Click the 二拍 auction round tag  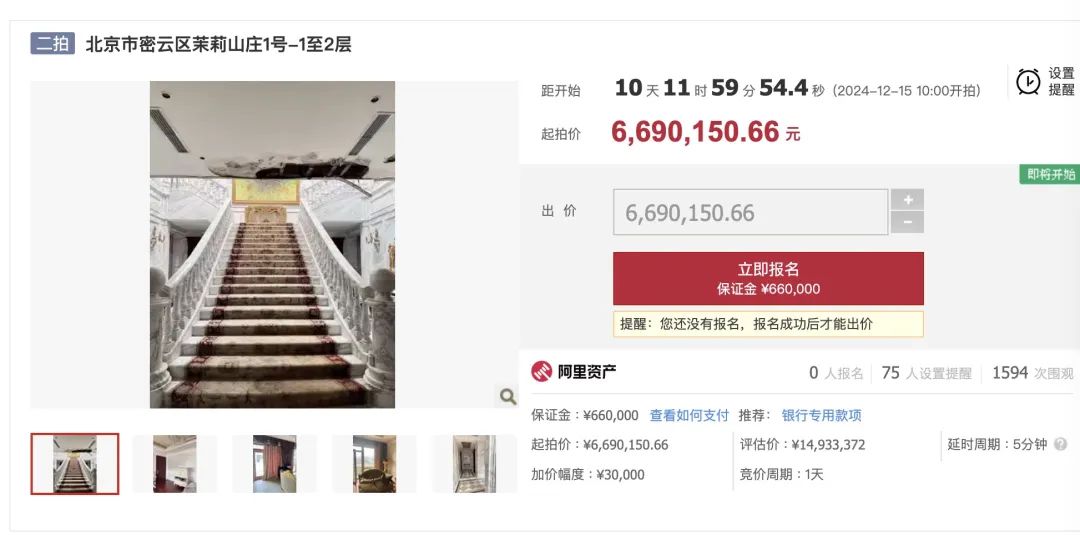[52, 44]
